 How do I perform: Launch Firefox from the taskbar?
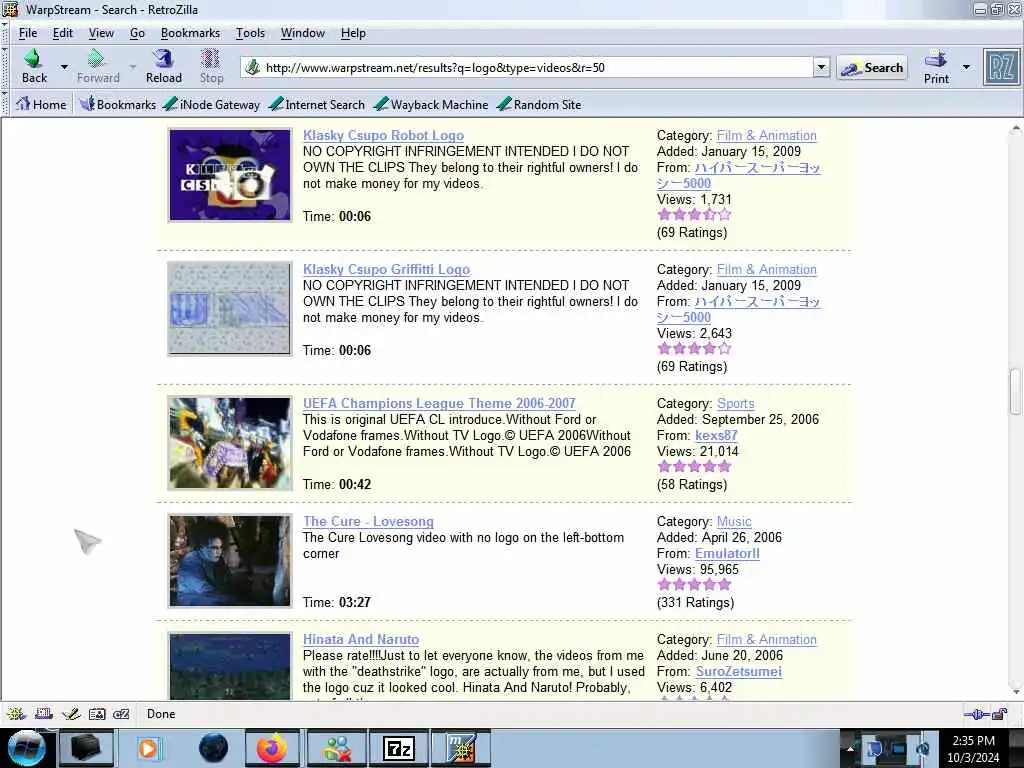(272, 748)
